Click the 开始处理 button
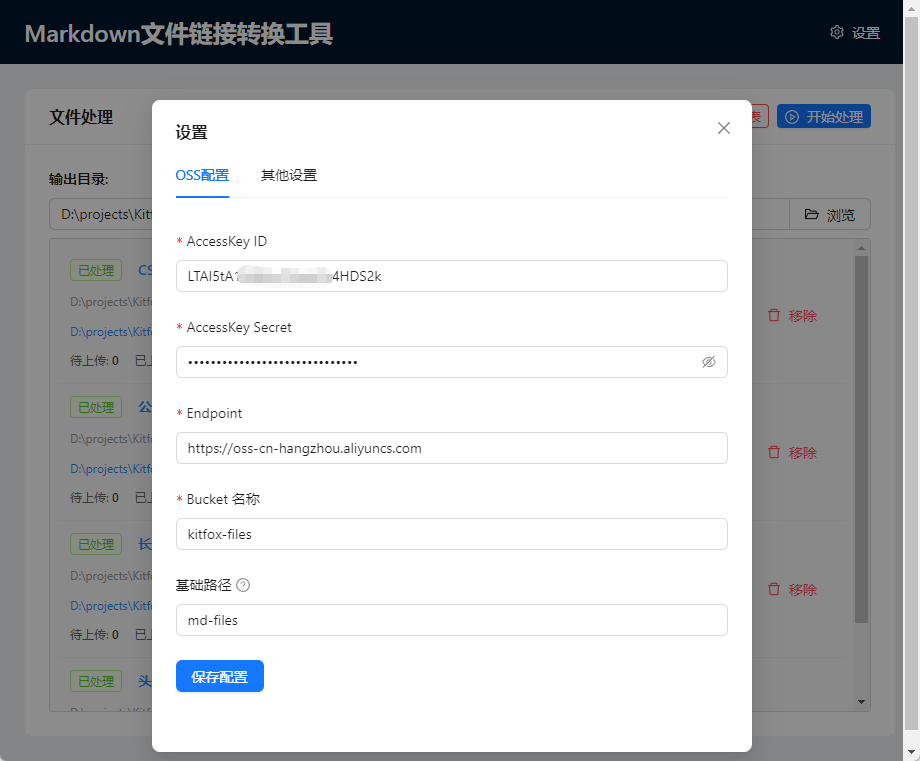Image resolution: width=920 pixels, height=761 pixels. pyautogui.click(x=823, y=116)
